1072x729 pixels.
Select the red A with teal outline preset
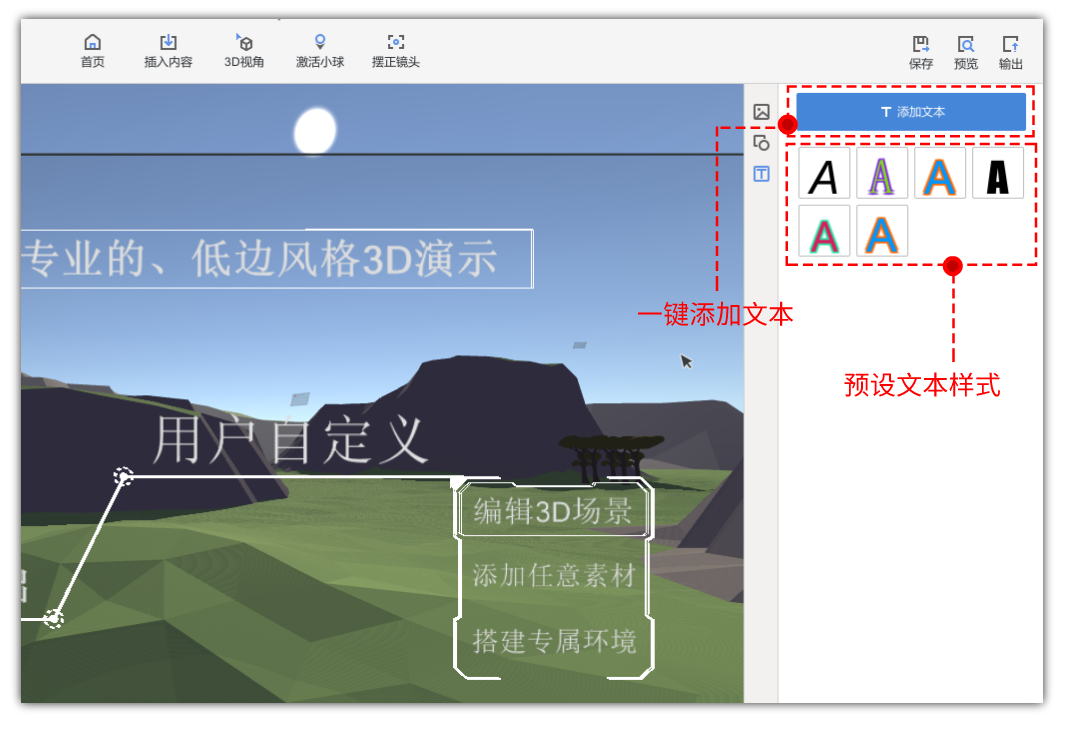[824, 232]
